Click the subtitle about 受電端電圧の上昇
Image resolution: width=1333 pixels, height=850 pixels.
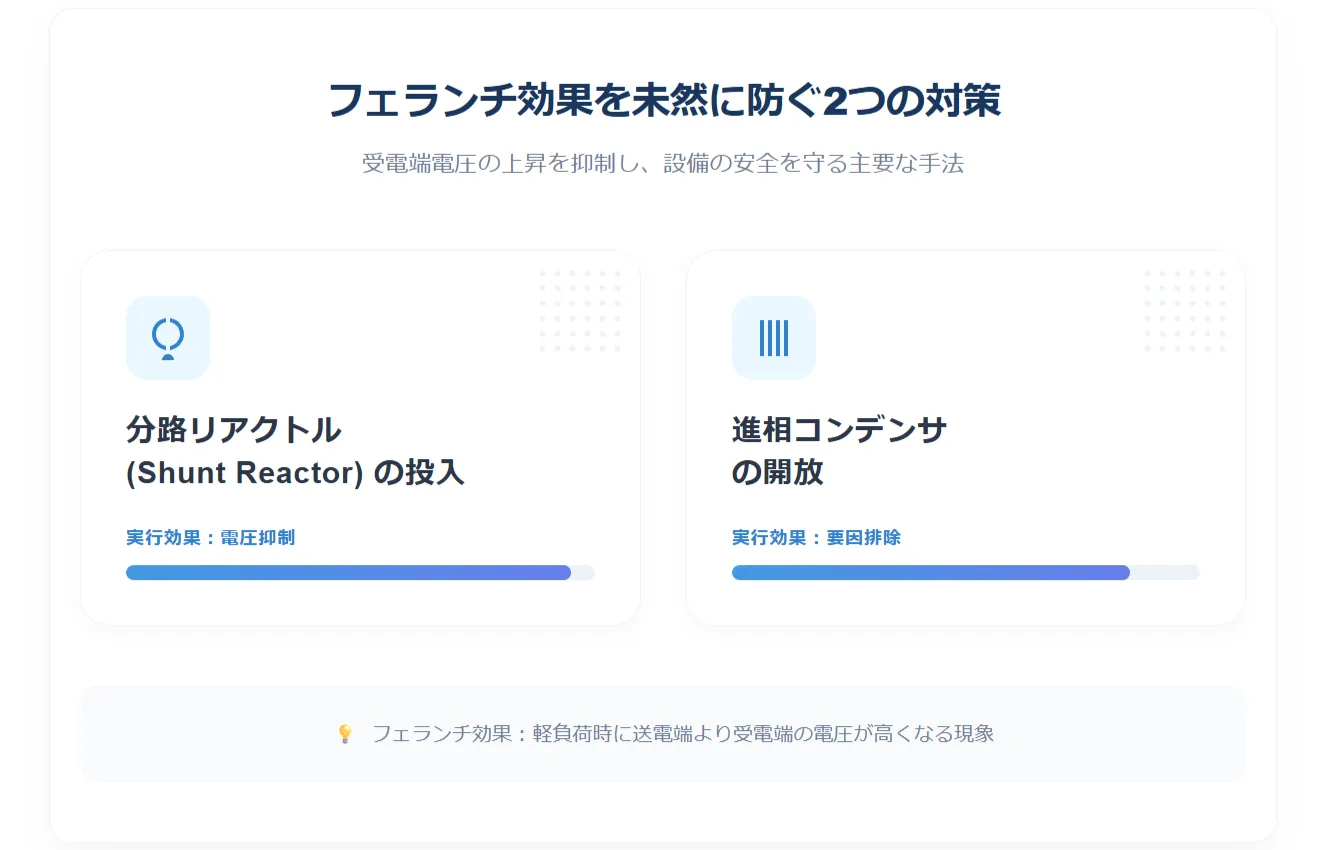point(663,164)
